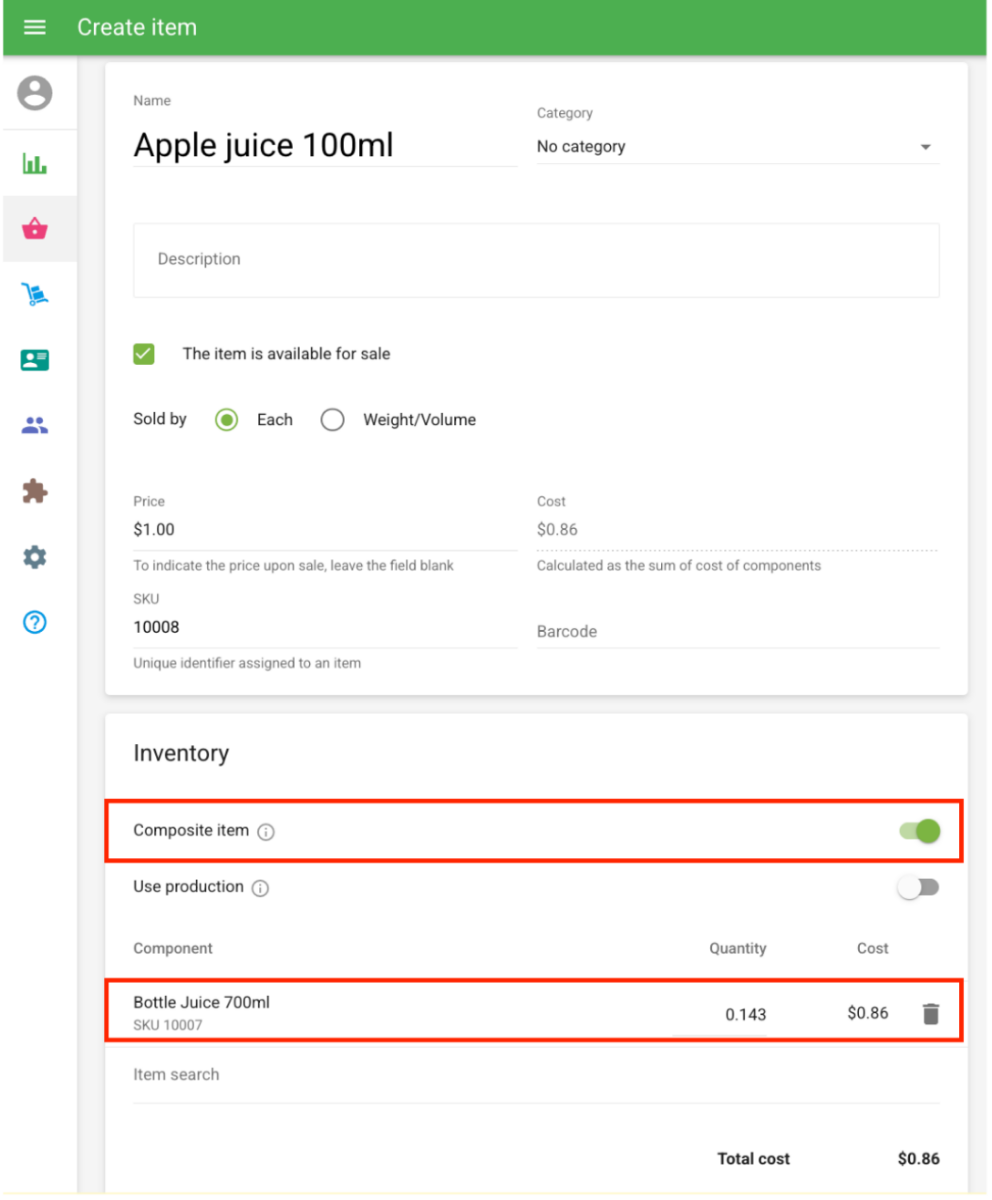Viewport: 992px width, 1200px height.
Task: Open the hamburger menu icon
Action: (35, 27)
